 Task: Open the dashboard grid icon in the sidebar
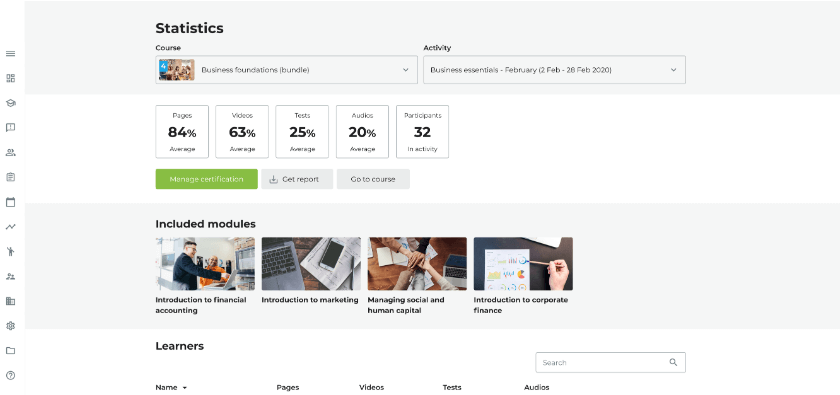click(10, 78)
